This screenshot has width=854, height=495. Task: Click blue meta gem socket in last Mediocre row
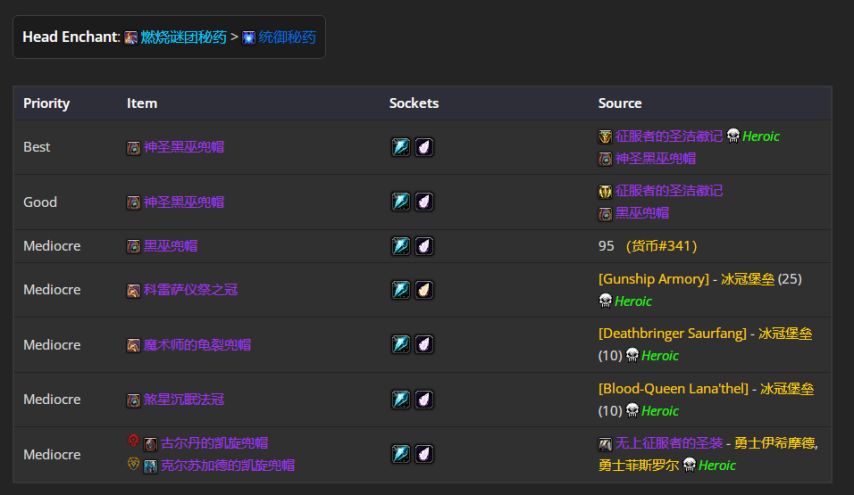(401, 454)
